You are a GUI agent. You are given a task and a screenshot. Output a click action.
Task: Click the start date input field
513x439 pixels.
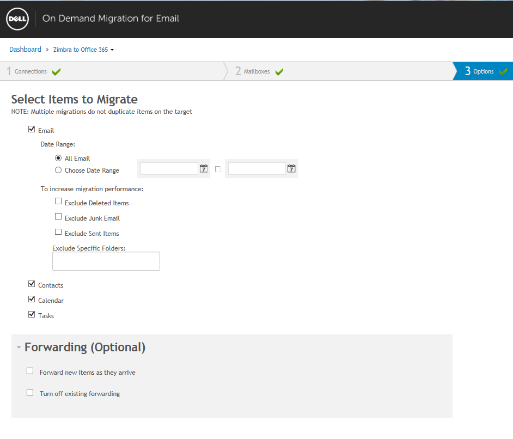169,169
